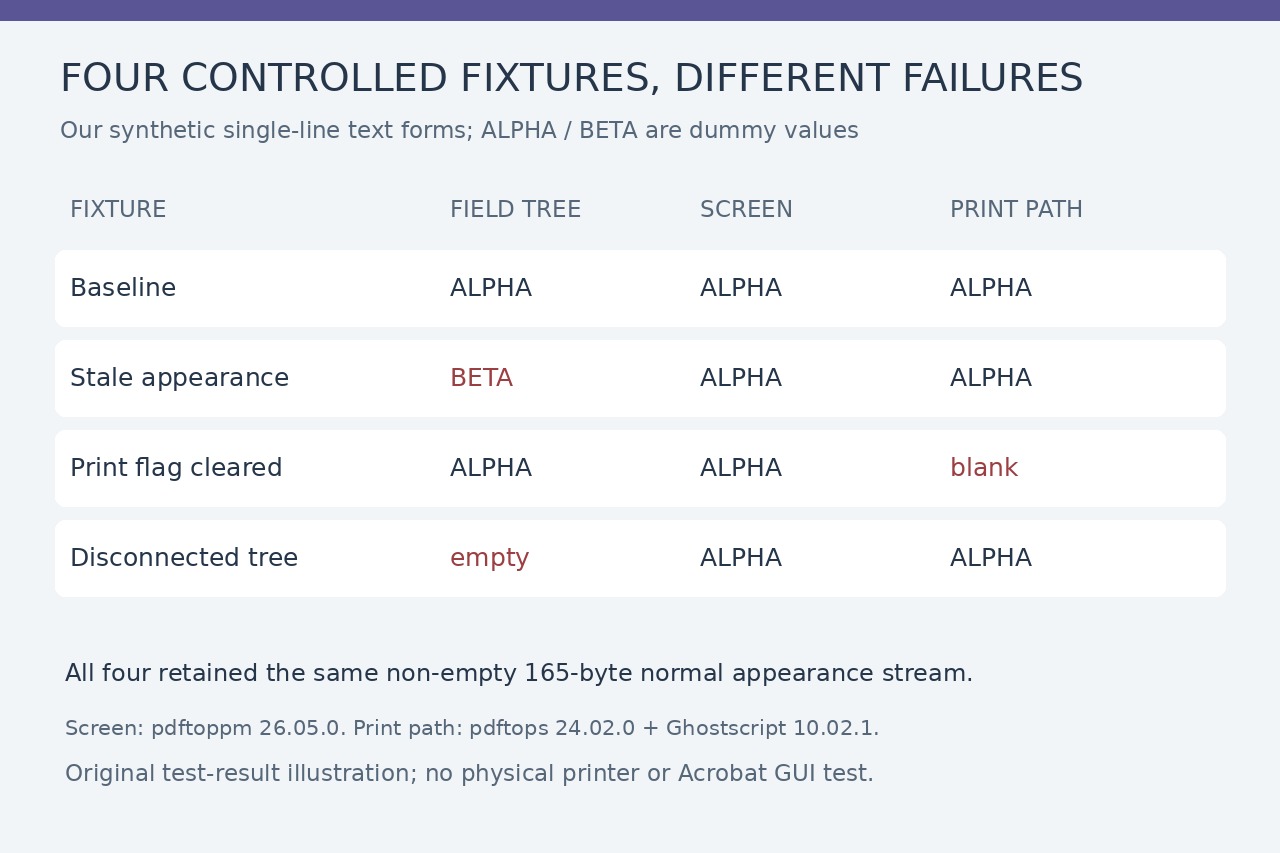Image resolution: width=1280 pixels, height=853 pixels.
Task: Click Print flag cleared FIELD TREE ALPHA
Action: 491,468
